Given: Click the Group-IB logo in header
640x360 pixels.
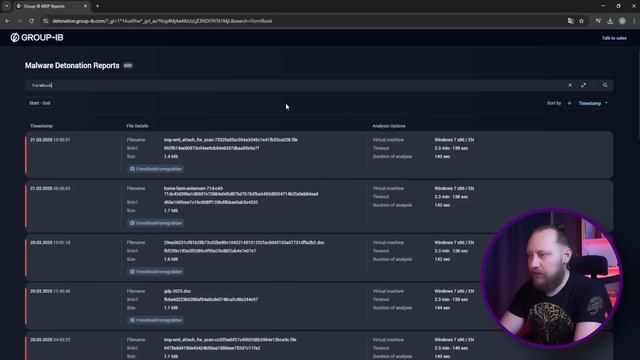Looking at the screenshot, I should click(37, 38).
